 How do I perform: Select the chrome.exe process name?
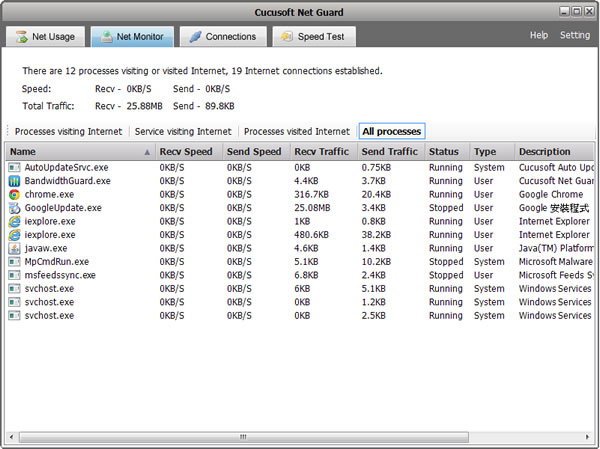pos(49,194)
